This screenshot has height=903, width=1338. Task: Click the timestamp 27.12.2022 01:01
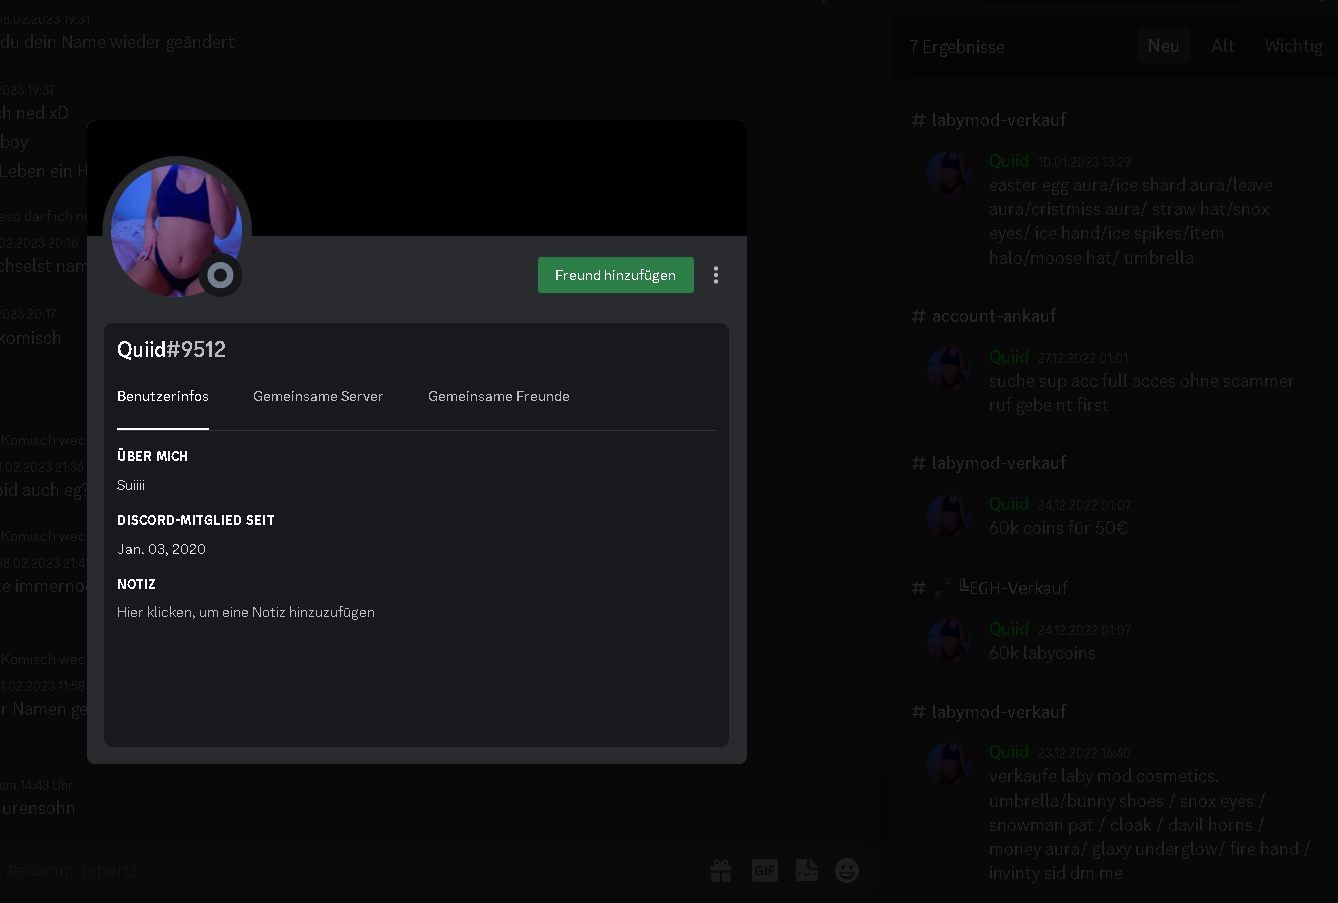coord(1083,358)
